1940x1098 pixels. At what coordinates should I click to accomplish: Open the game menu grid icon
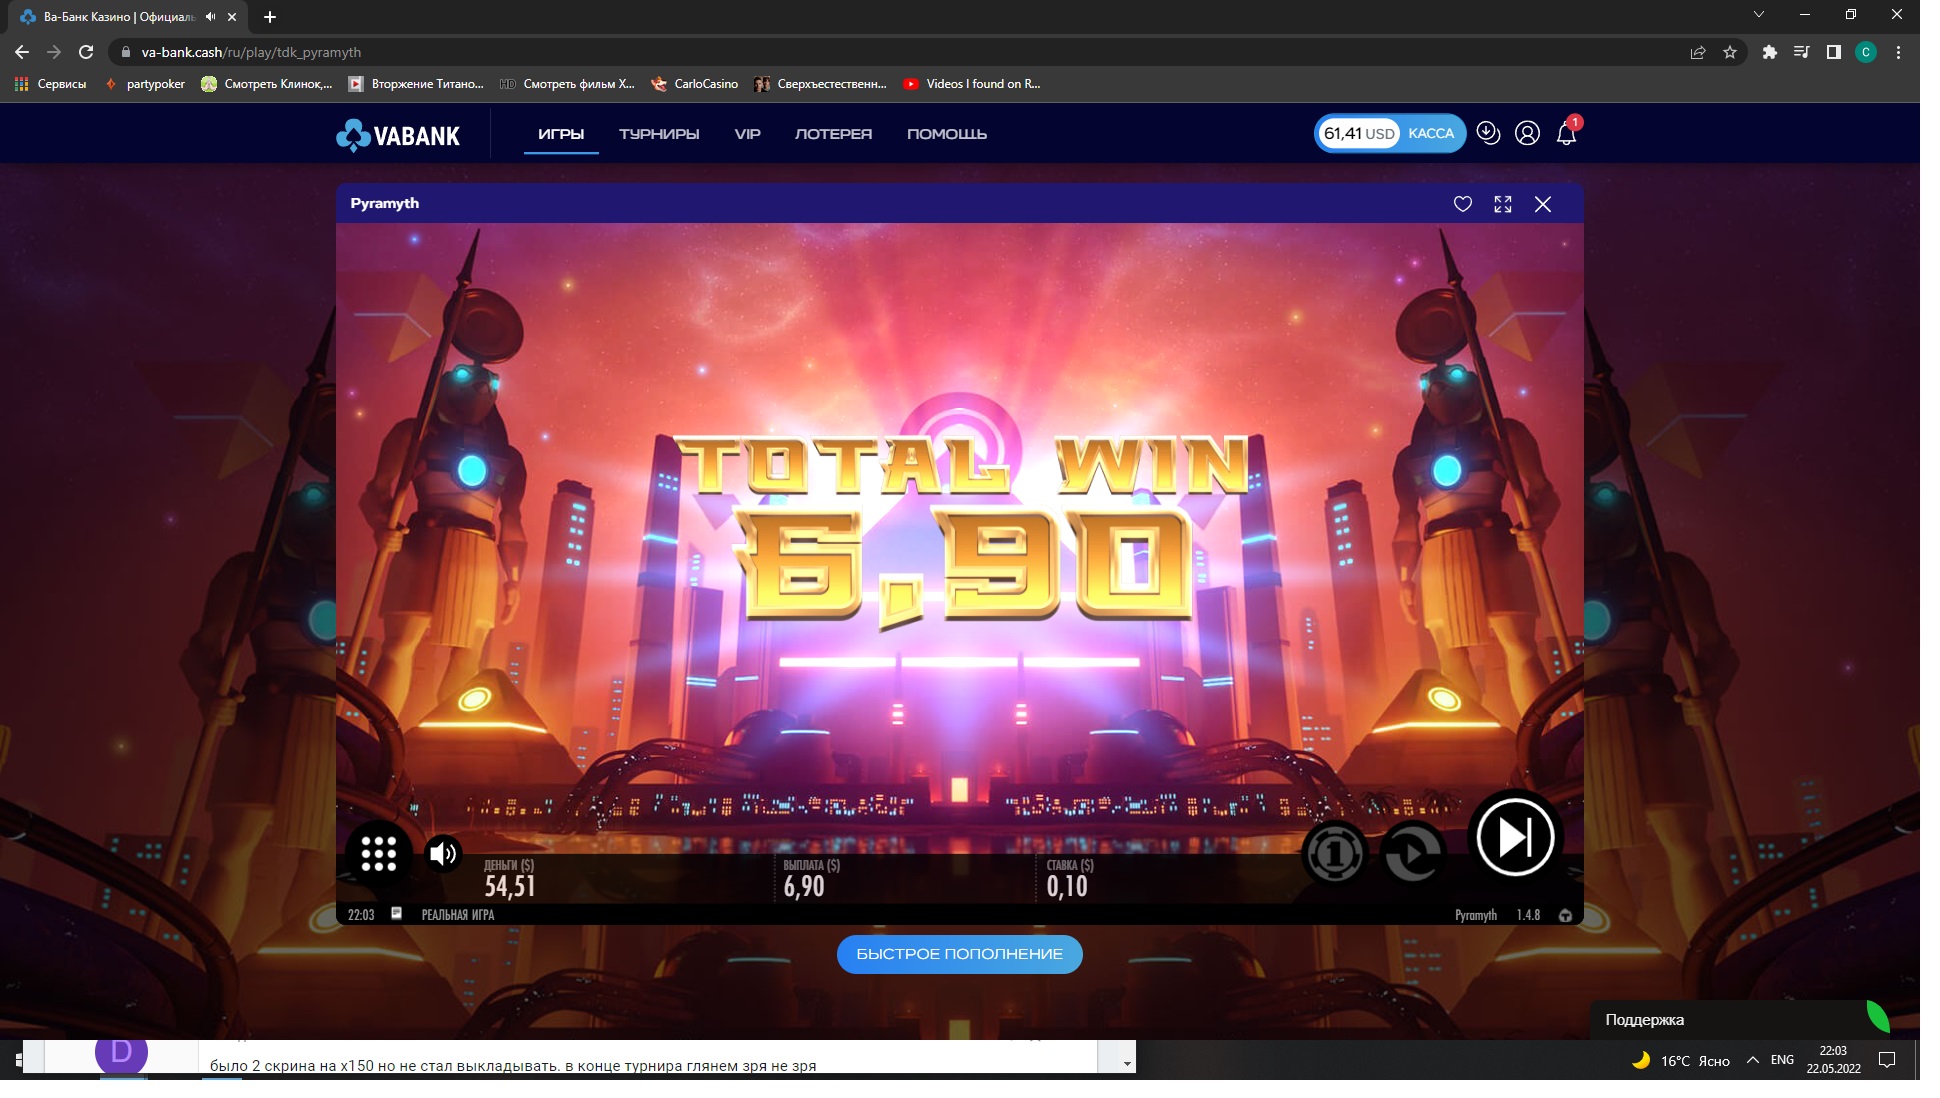(x=378, y=853)
